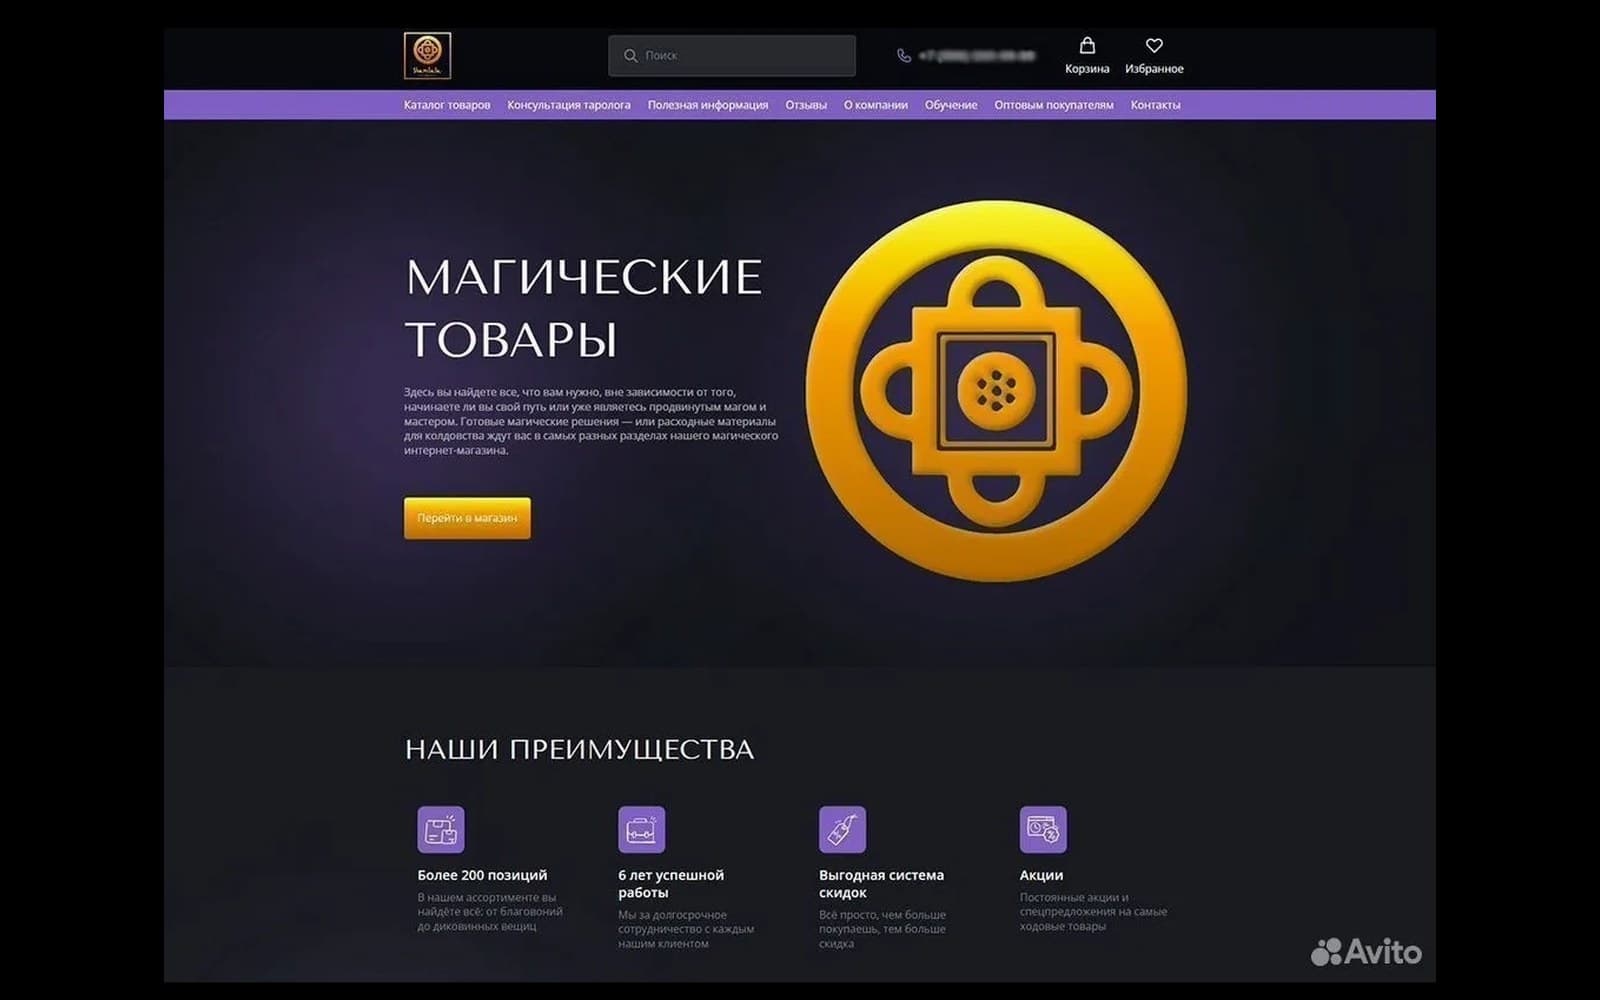Open Обучение menu item

pyautogui.click(x=951, y=105)
